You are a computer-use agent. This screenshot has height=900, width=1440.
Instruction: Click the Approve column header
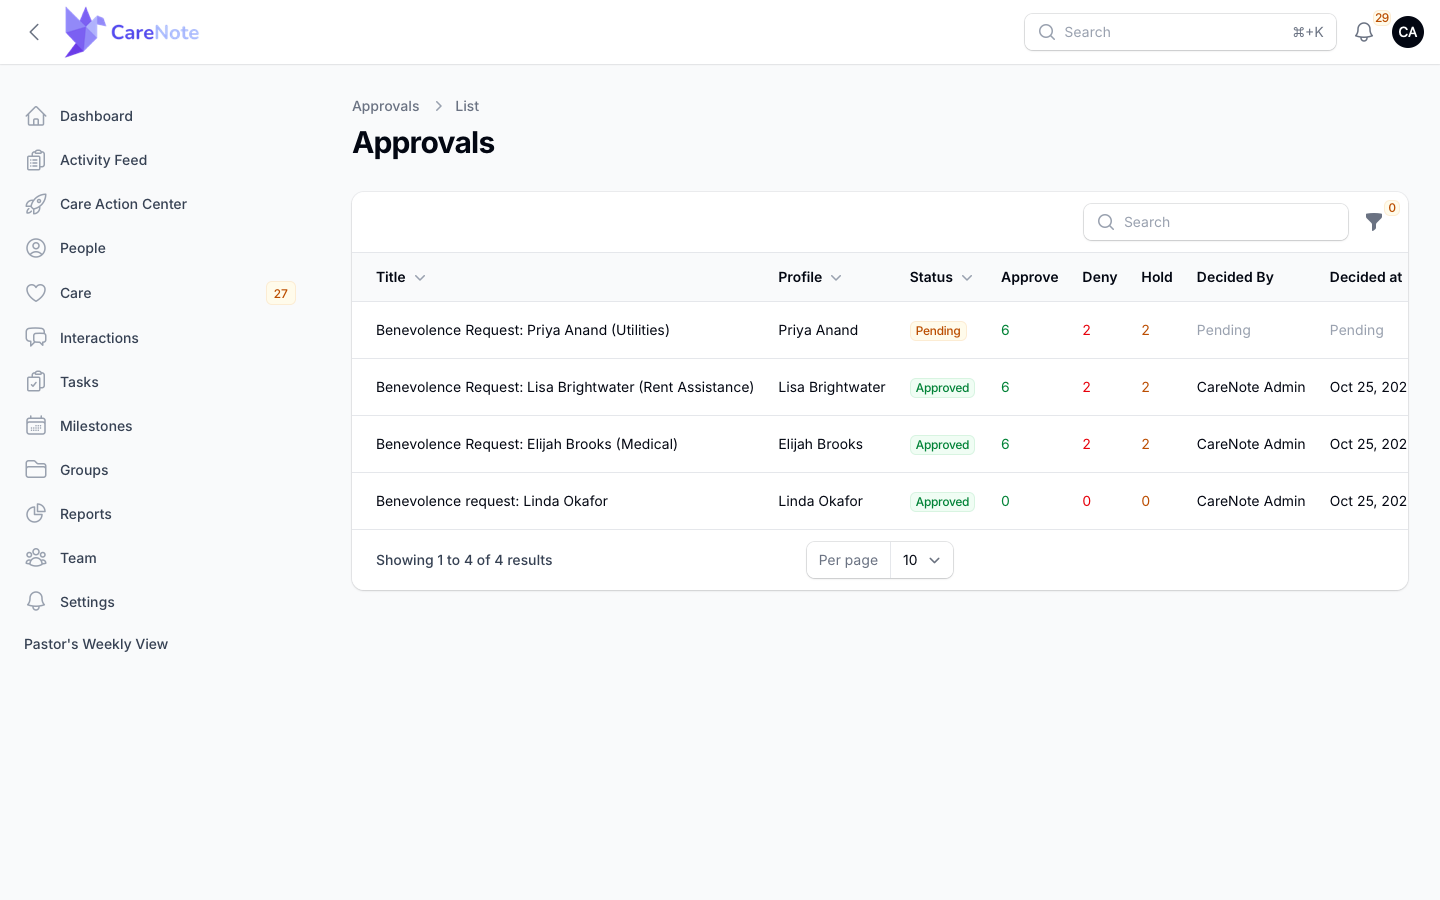click(1029, 277)
